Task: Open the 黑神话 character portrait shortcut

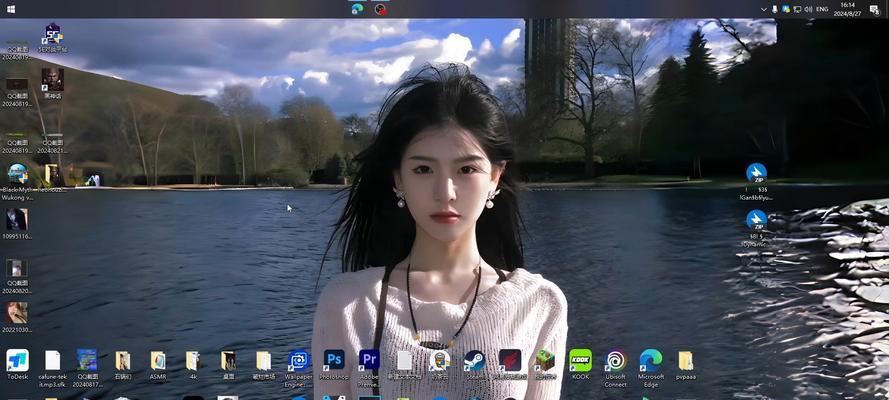Action: 52,80
